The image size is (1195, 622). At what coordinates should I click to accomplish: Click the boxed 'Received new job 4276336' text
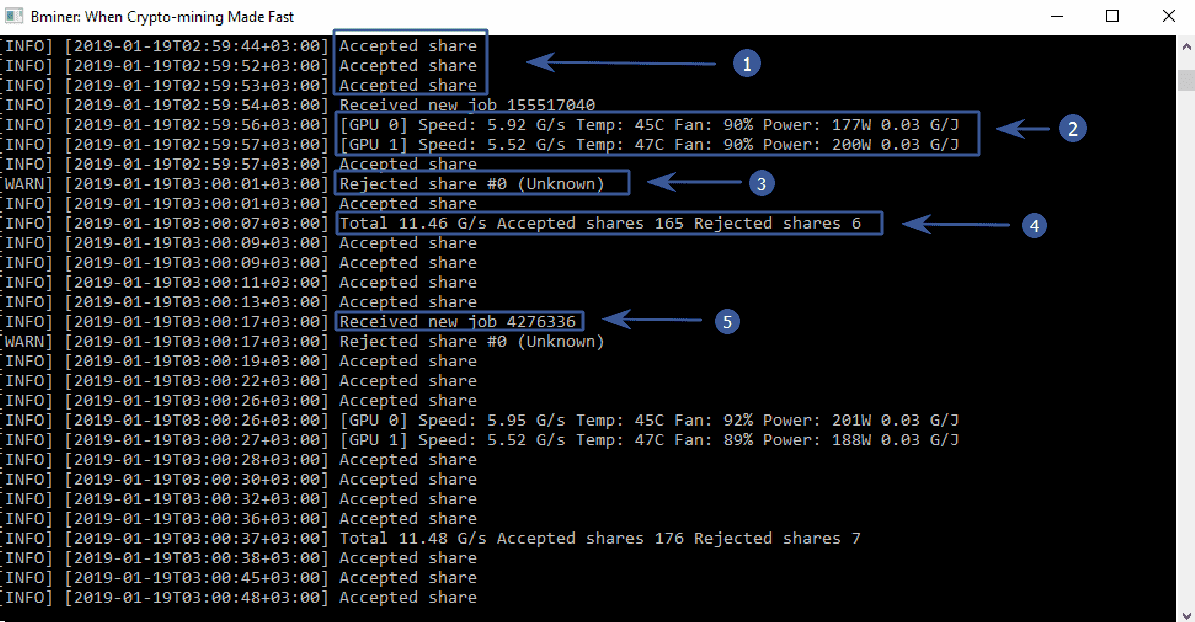coord(461,321)
